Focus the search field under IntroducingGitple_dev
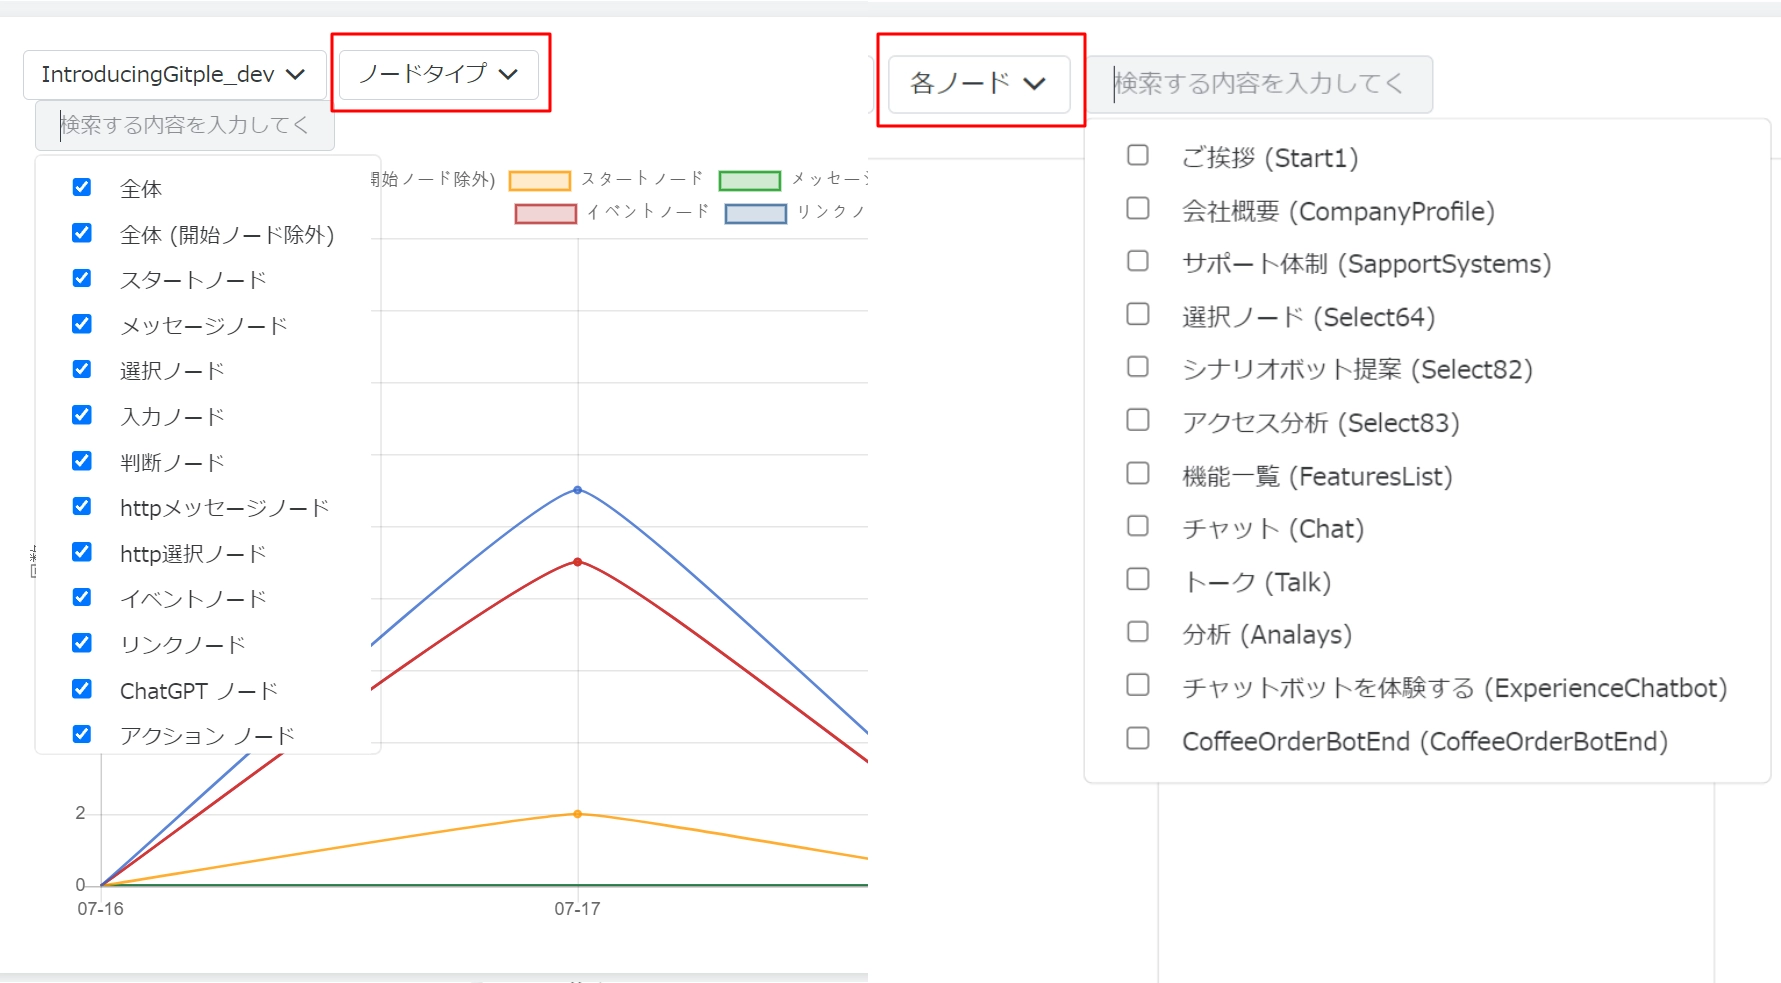This screenshot has height=983, width=1781. point(185,125)
